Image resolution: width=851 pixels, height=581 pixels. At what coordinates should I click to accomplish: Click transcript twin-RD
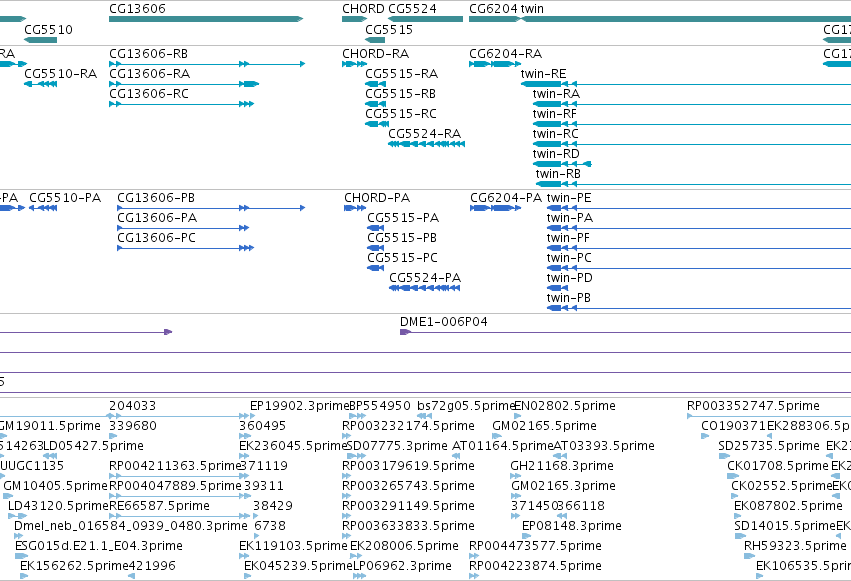pyautogui.click(x=556, y=154)
